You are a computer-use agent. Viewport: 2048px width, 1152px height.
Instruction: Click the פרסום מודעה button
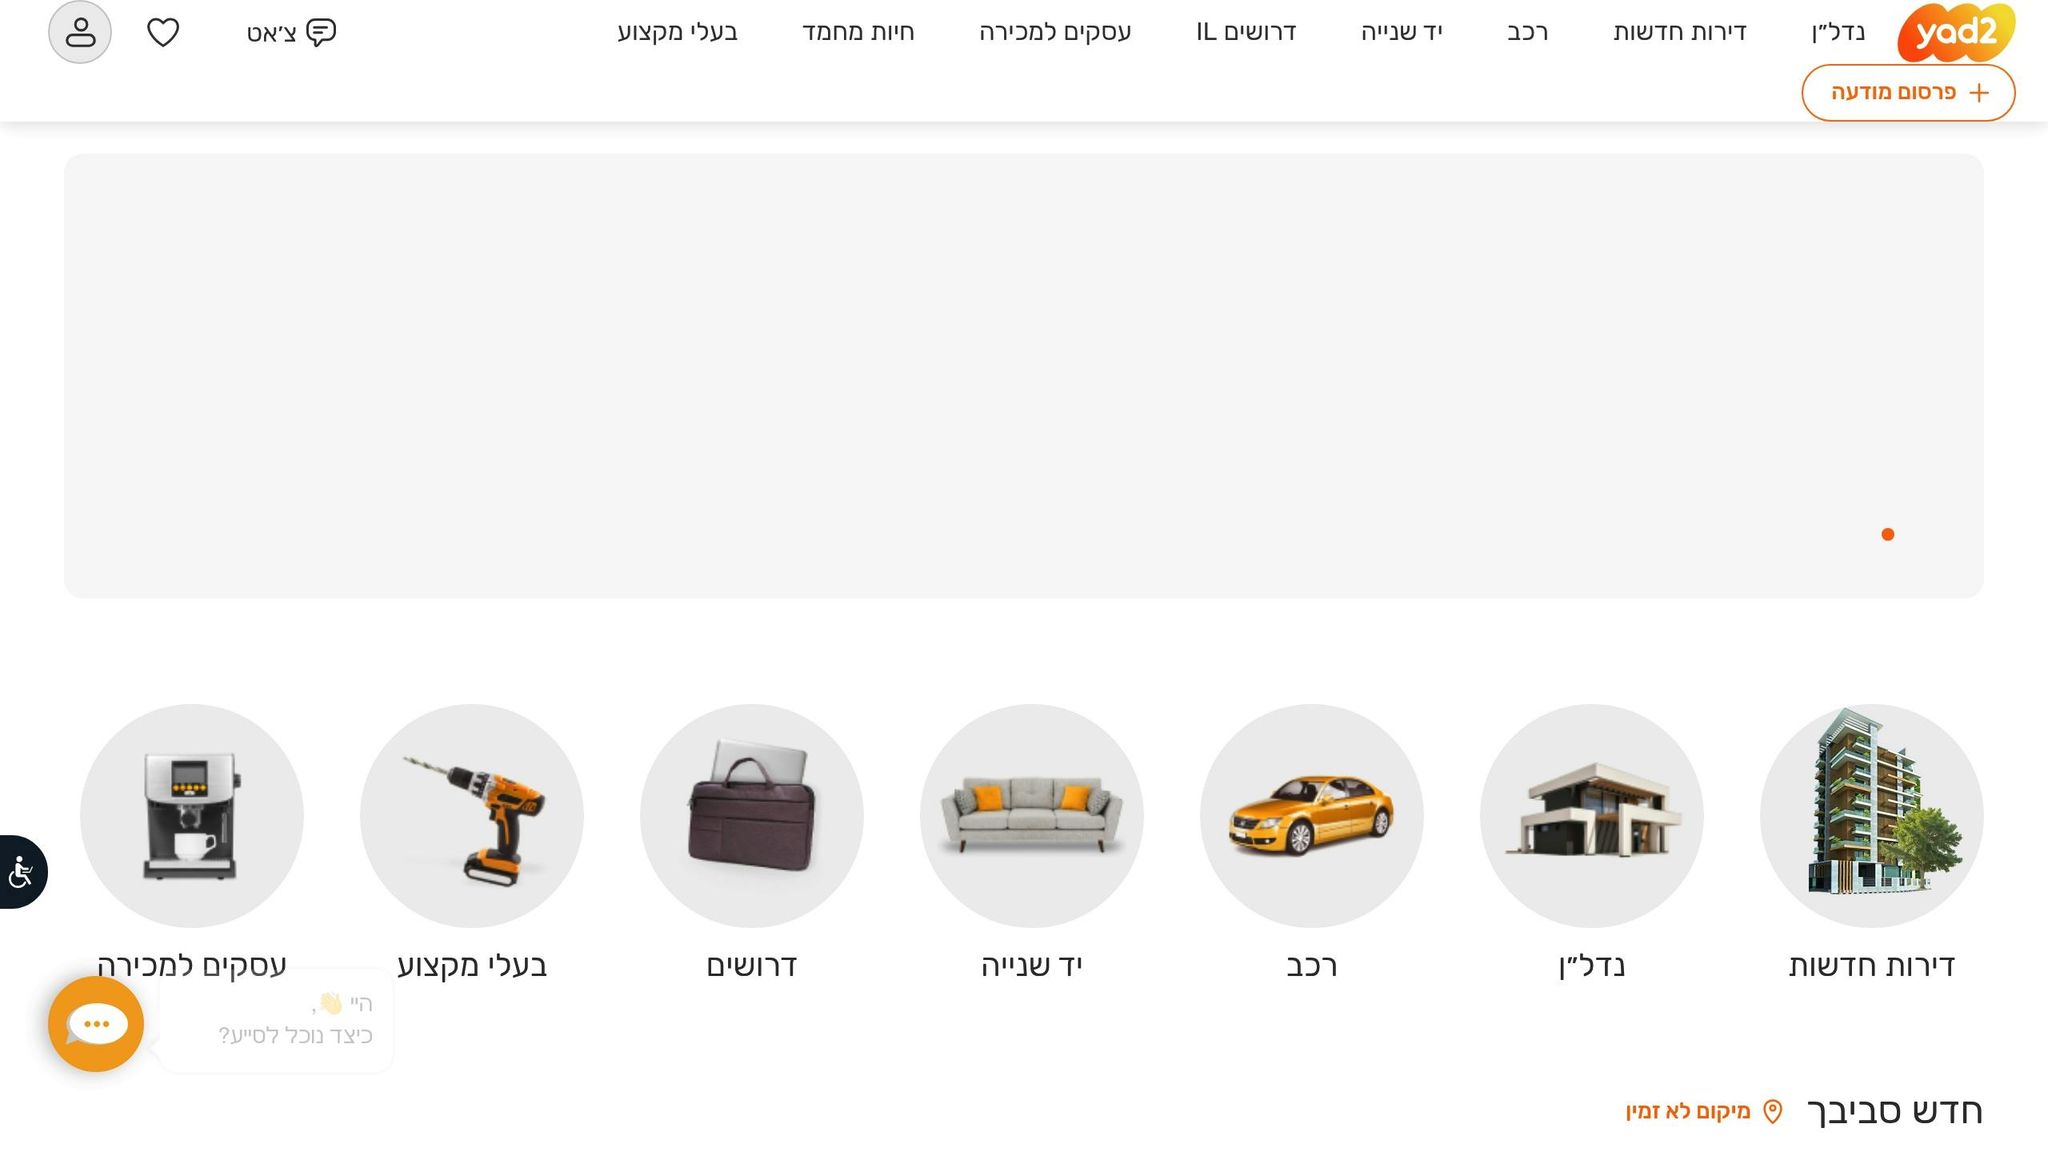tap(1907, 92)
